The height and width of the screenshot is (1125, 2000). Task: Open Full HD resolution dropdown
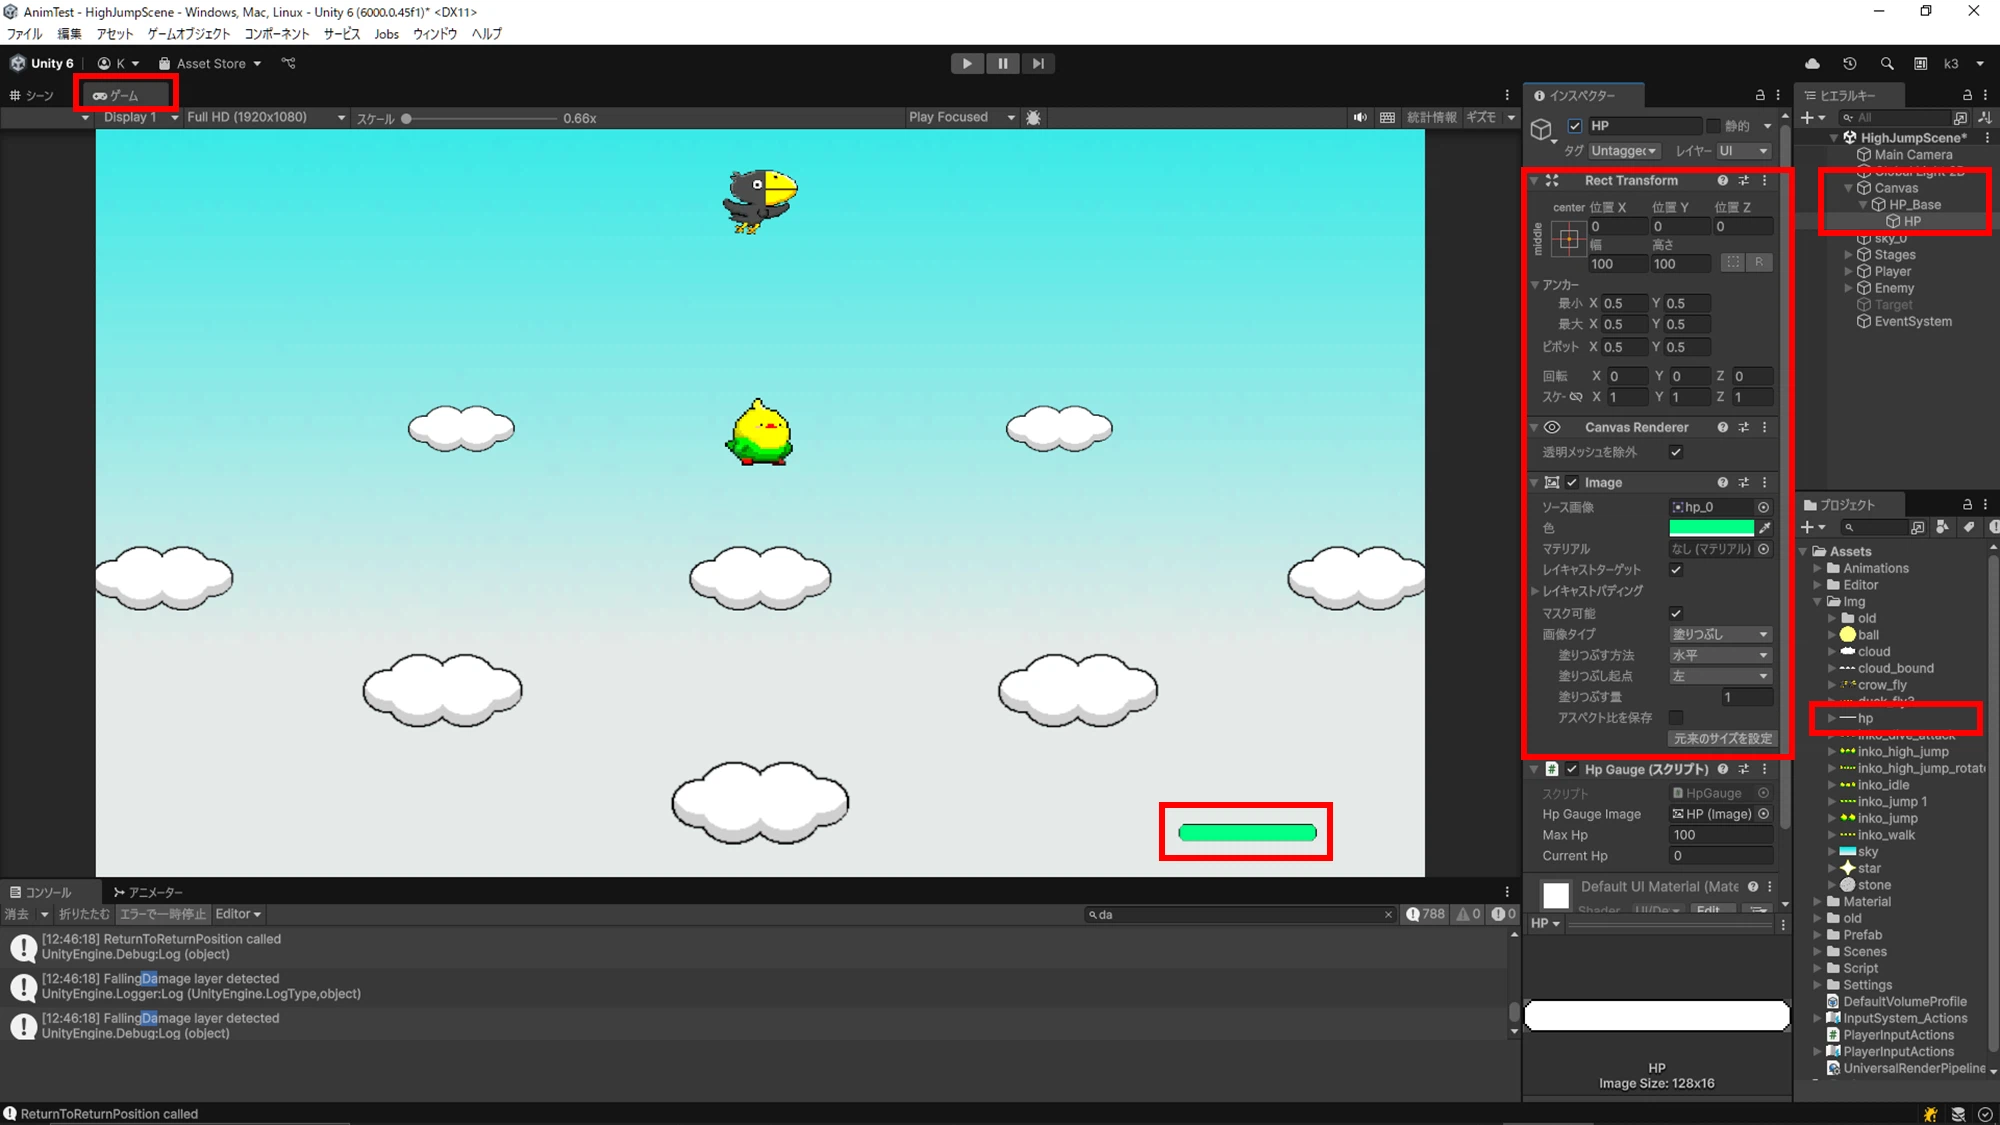click(265, 117)
